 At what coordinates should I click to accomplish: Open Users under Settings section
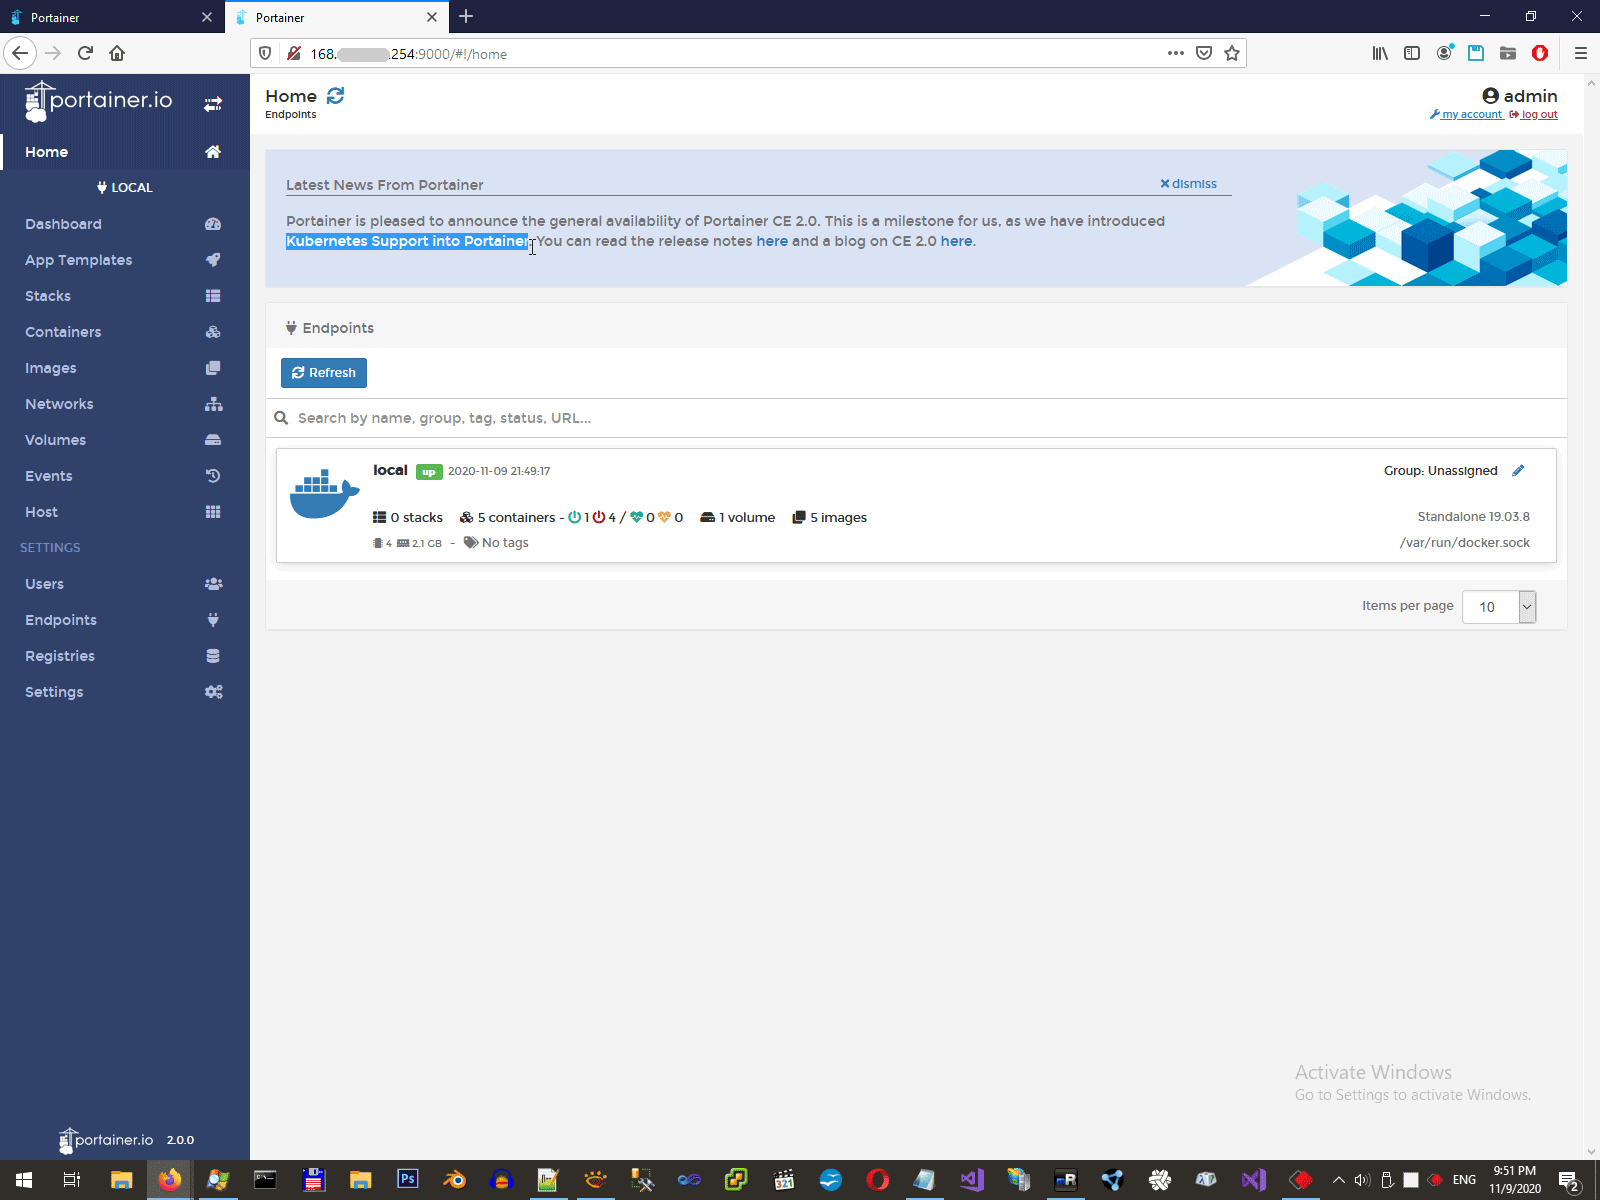[x=125, y=584]
